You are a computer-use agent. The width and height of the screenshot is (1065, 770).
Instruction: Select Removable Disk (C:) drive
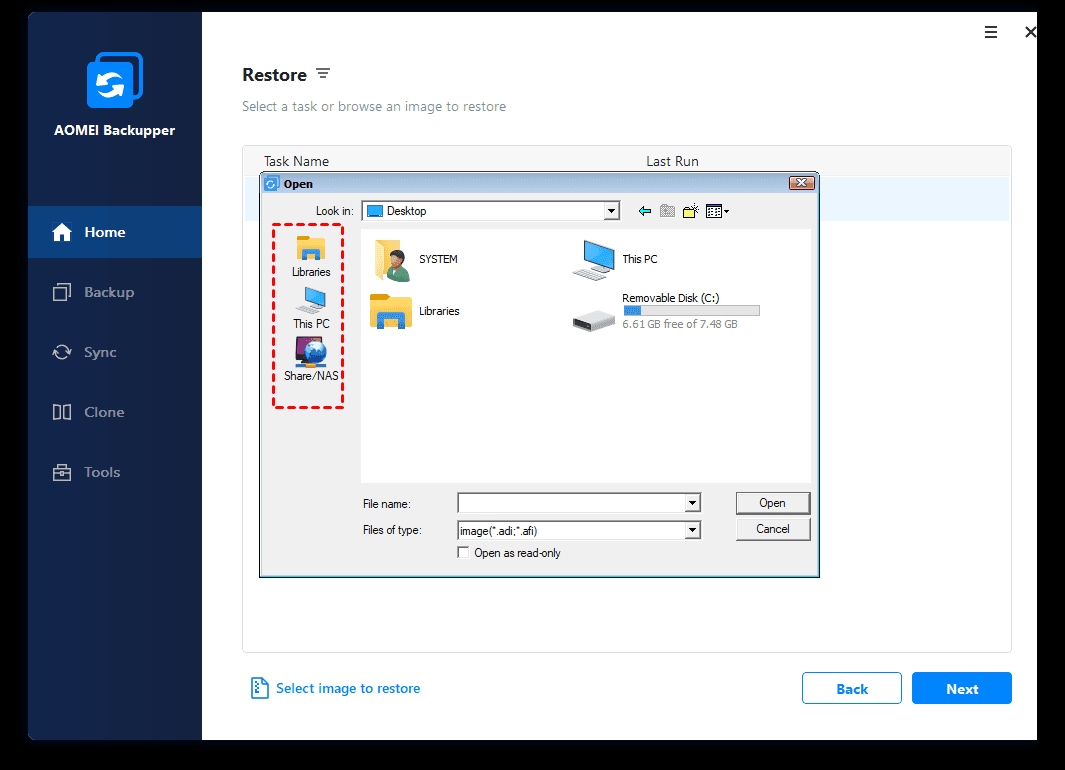click(665, 312)
